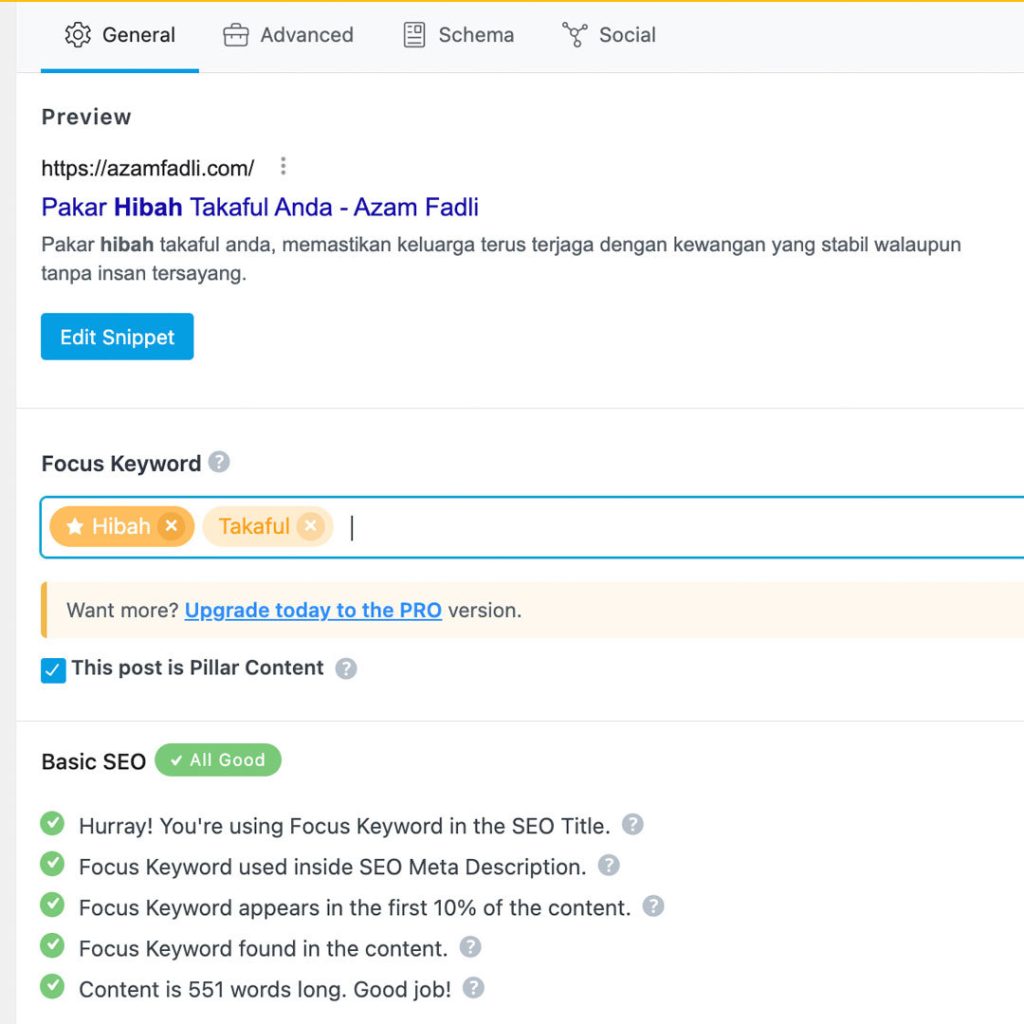
Task: Uncheck This post is Pillar Content
Action: click(54, 670)
